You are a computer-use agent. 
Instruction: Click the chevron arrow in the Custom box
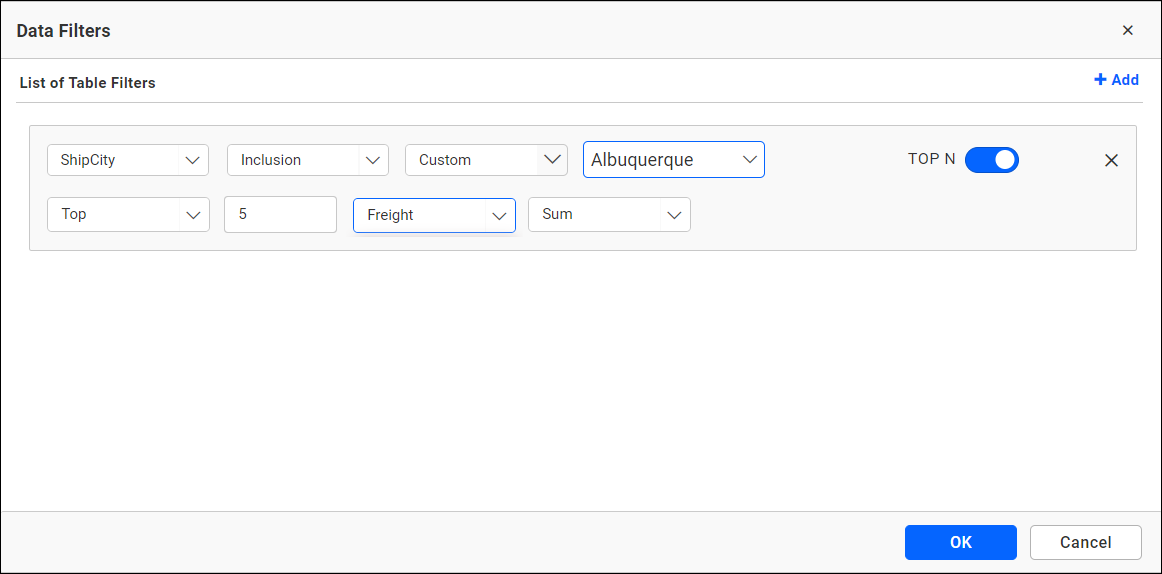(551, 160)
